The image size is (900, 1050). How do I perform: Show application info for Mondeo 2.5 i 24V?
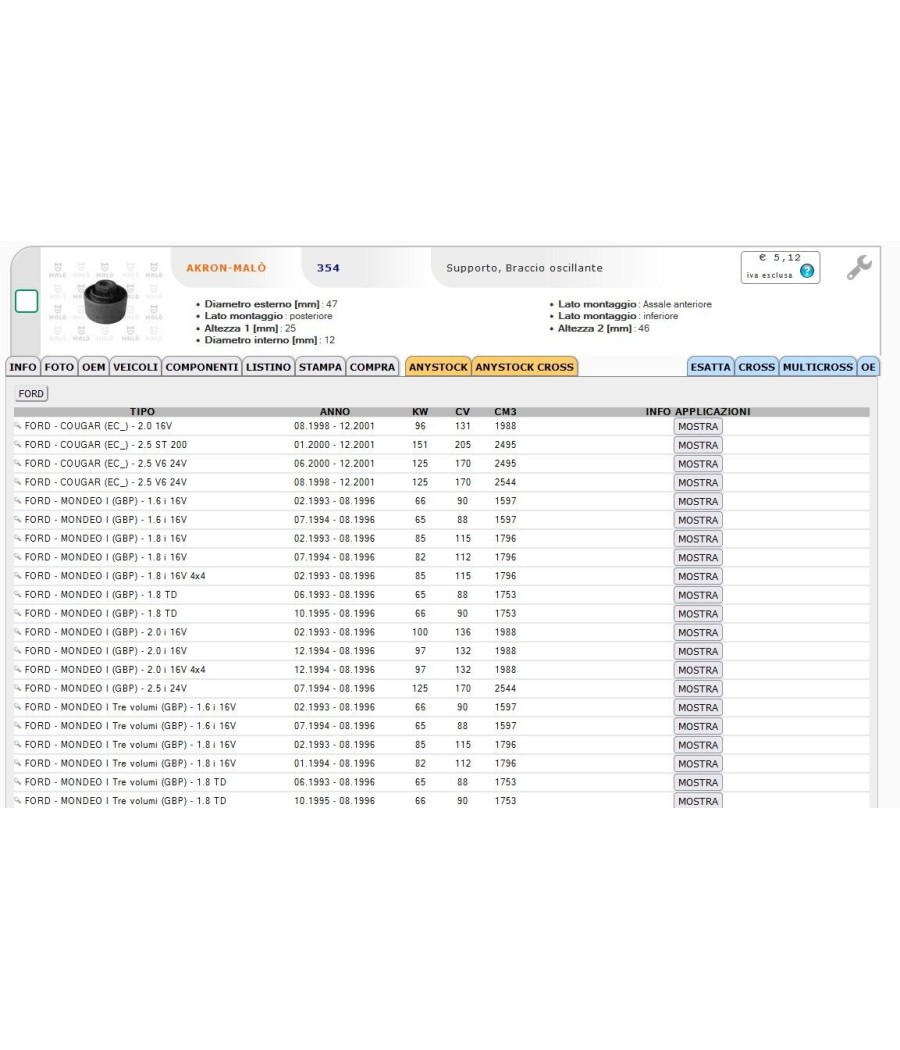click(x=698, y=689)
